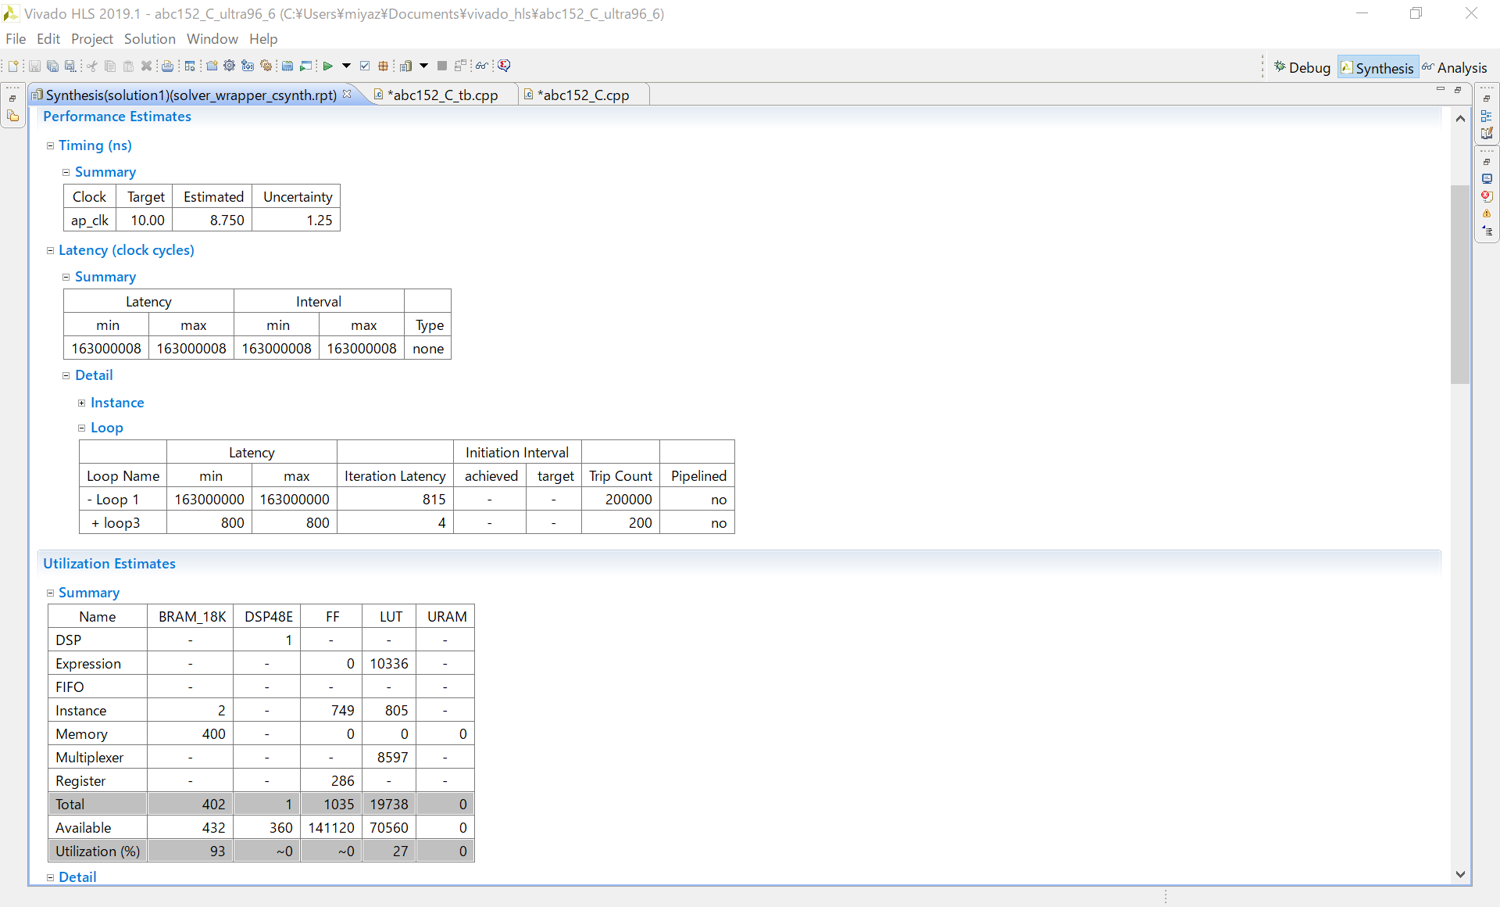This screenshot has width=1500, height=907.
Task: Click the Trip Count value 200000
Action: tap(629, 500)
